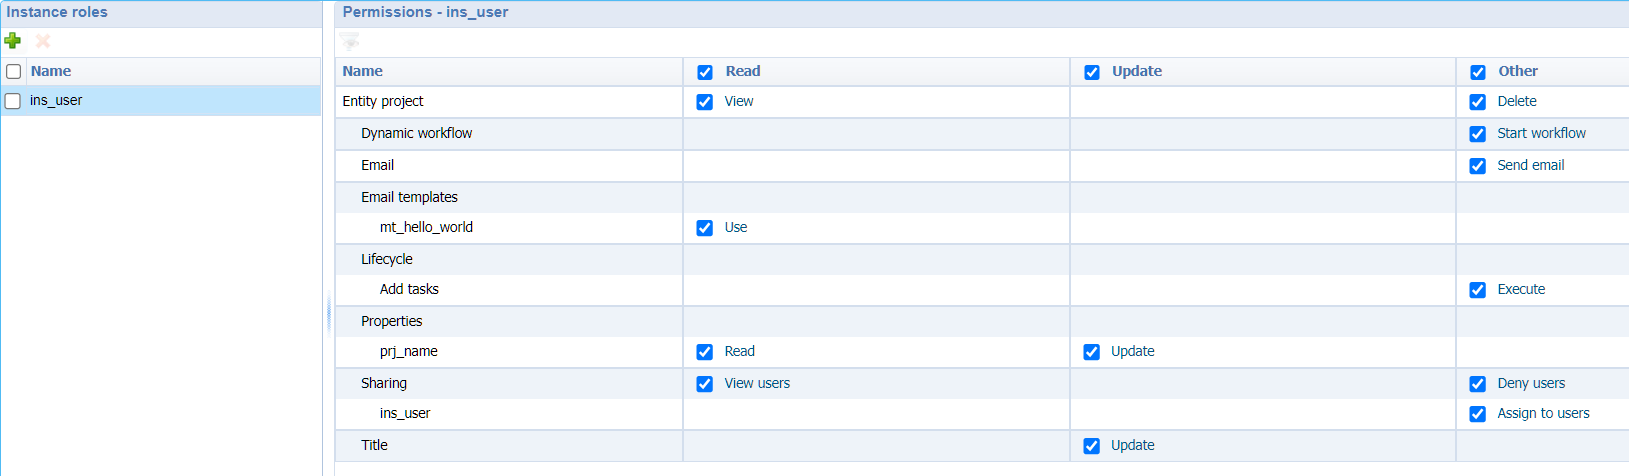Toggle the Other column header checkbox
Screen dimensions: 1629x476
pos(1478,72)
